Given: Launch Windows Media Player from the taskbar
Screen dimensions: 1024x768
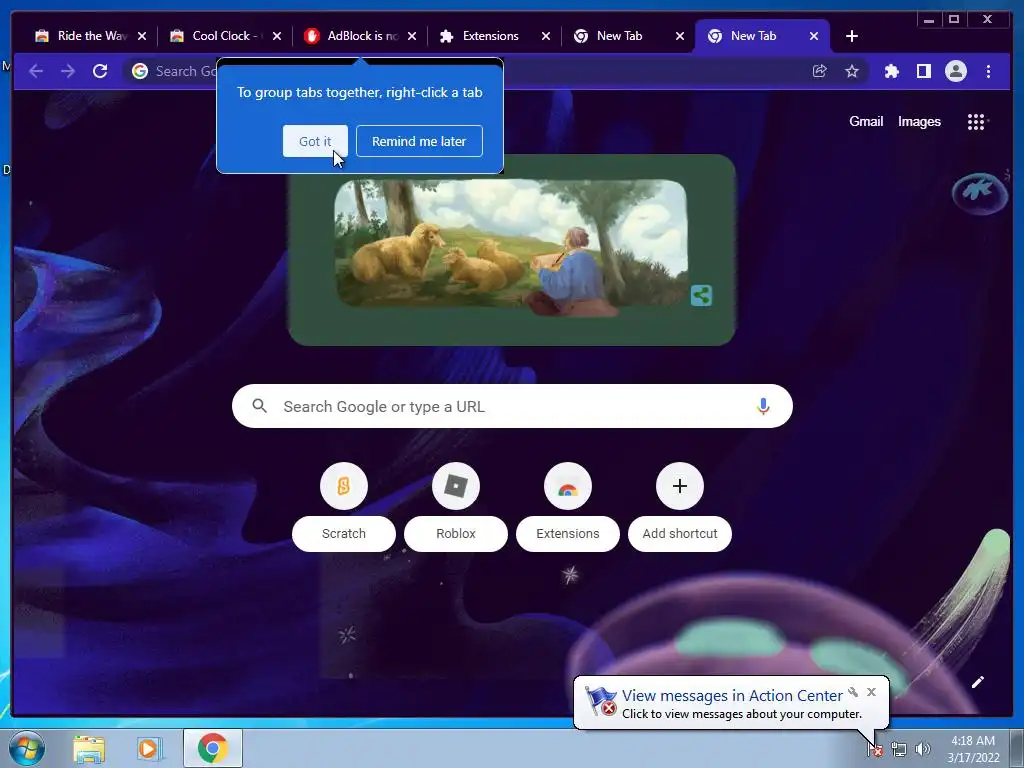Looking at the screenshot, I should click(150, 748).
